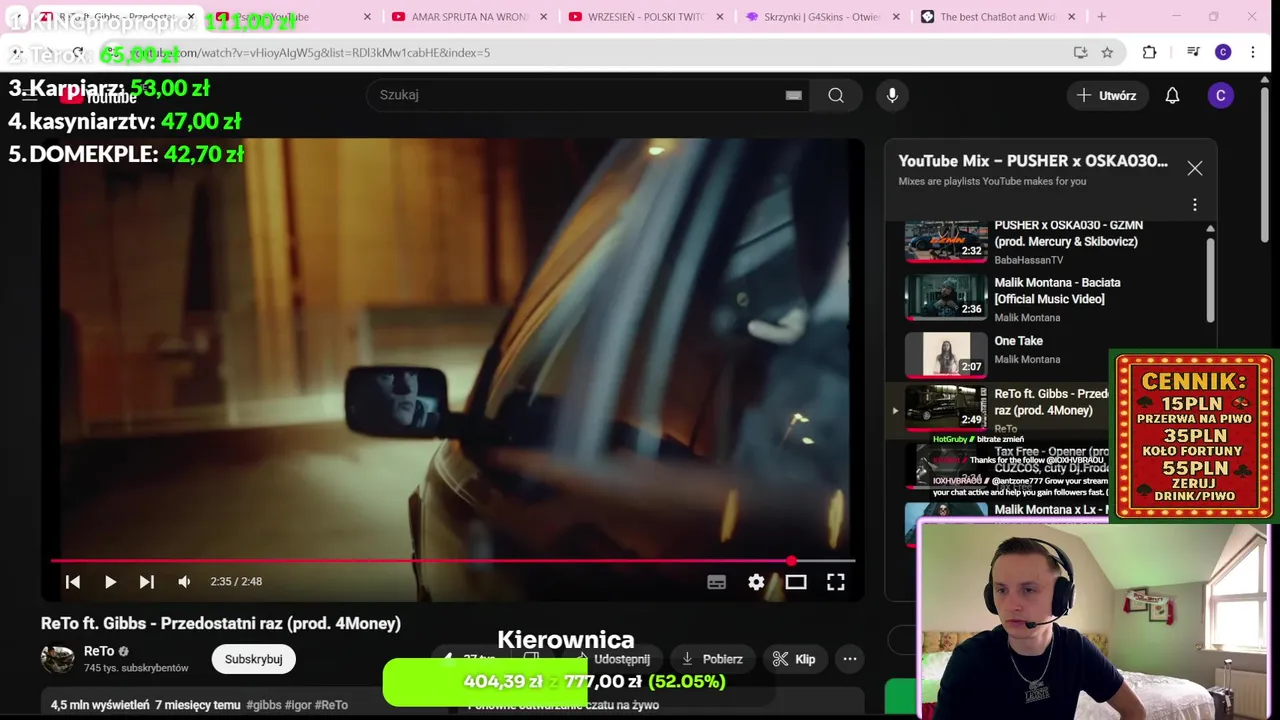The height and width of the screenshot is (720, 1280).
Task: Share the video via Udostępnij
Action: coord(612,659)
